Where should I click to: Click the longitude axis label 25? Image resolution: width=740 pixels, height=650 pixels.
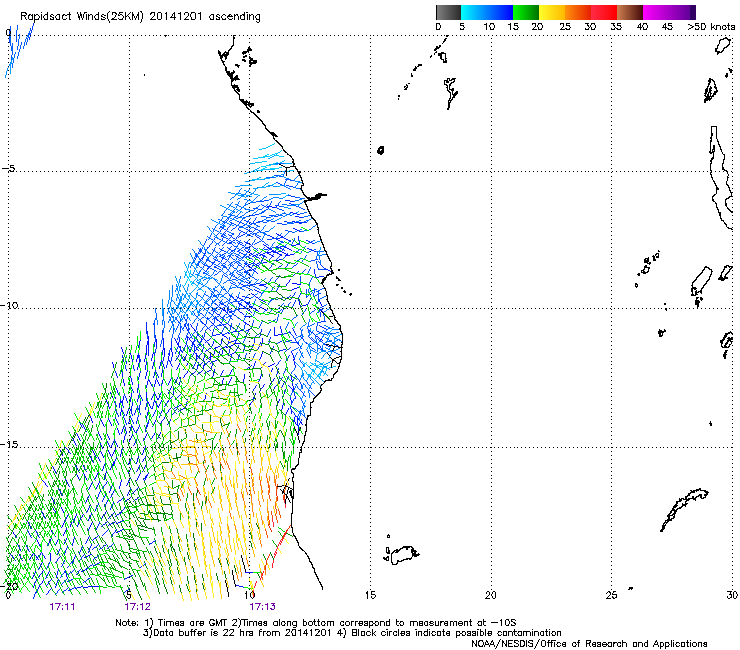(x=611, y=595)
